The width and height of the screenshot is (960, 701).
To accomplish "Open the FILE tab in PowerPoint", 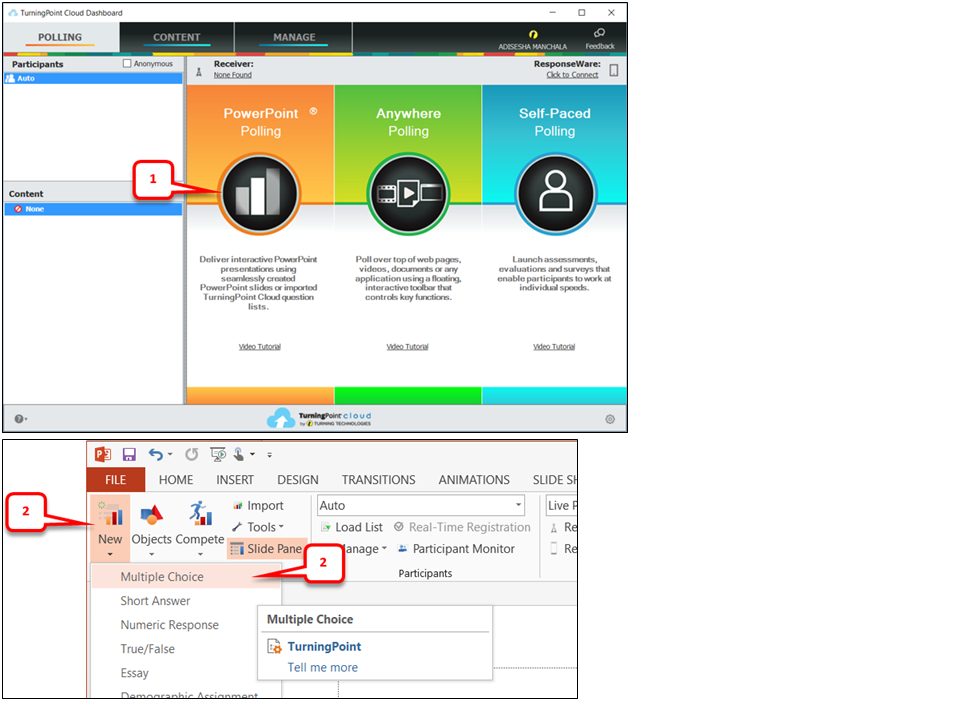I will tap(116, 480).
